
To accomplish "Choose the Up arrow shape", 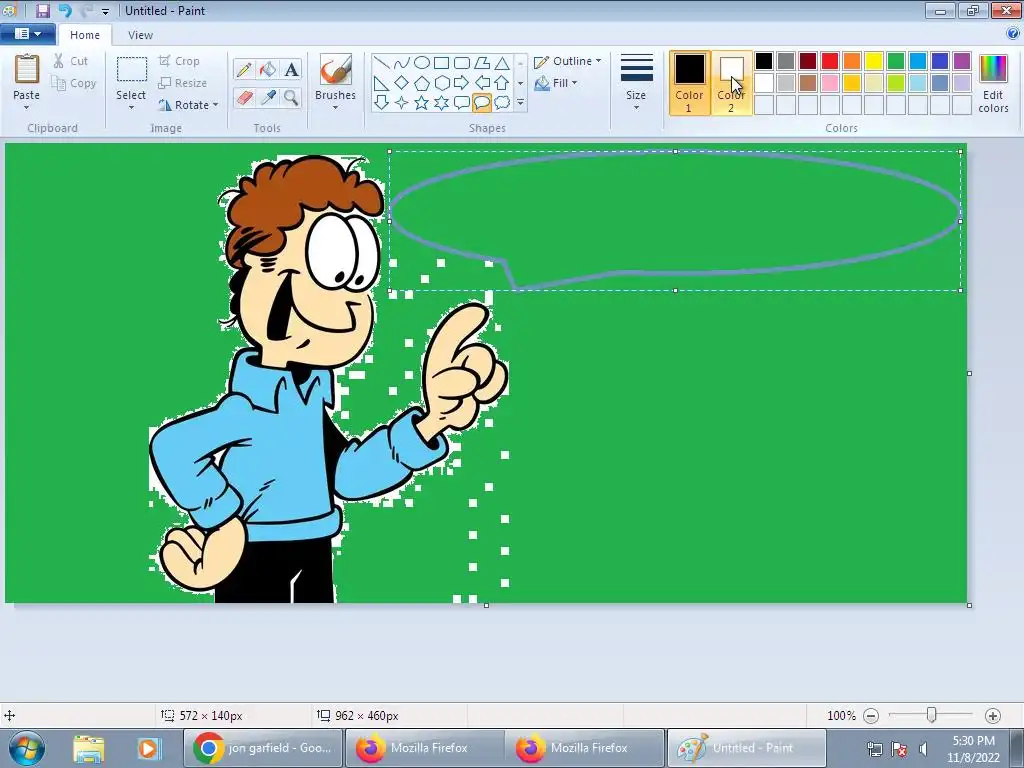I will point(502,83).
